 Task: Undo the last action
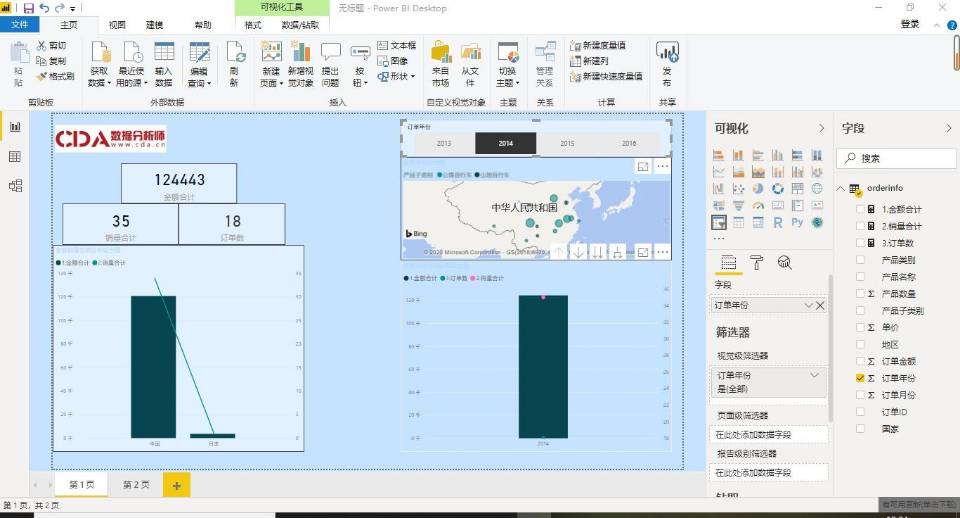pos(45,8)
